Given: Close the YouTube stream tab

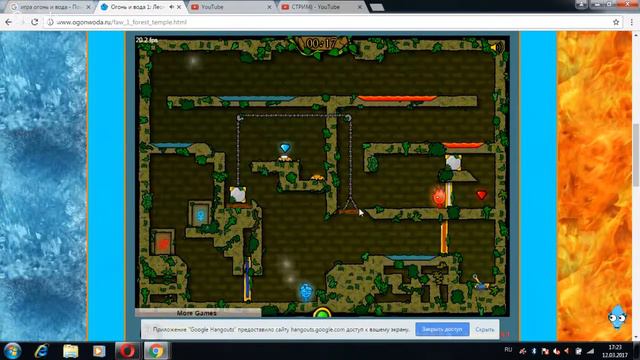Looking at the screenshot, I should click(360, 7).
